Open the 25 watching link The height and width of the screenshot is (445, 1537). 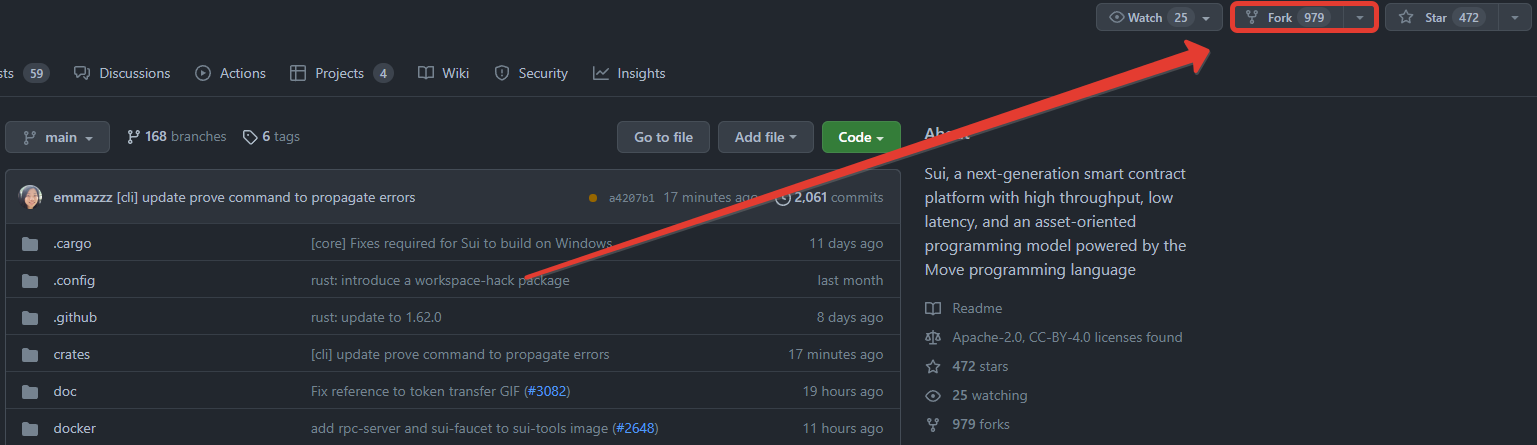click(x=989, y=395)
